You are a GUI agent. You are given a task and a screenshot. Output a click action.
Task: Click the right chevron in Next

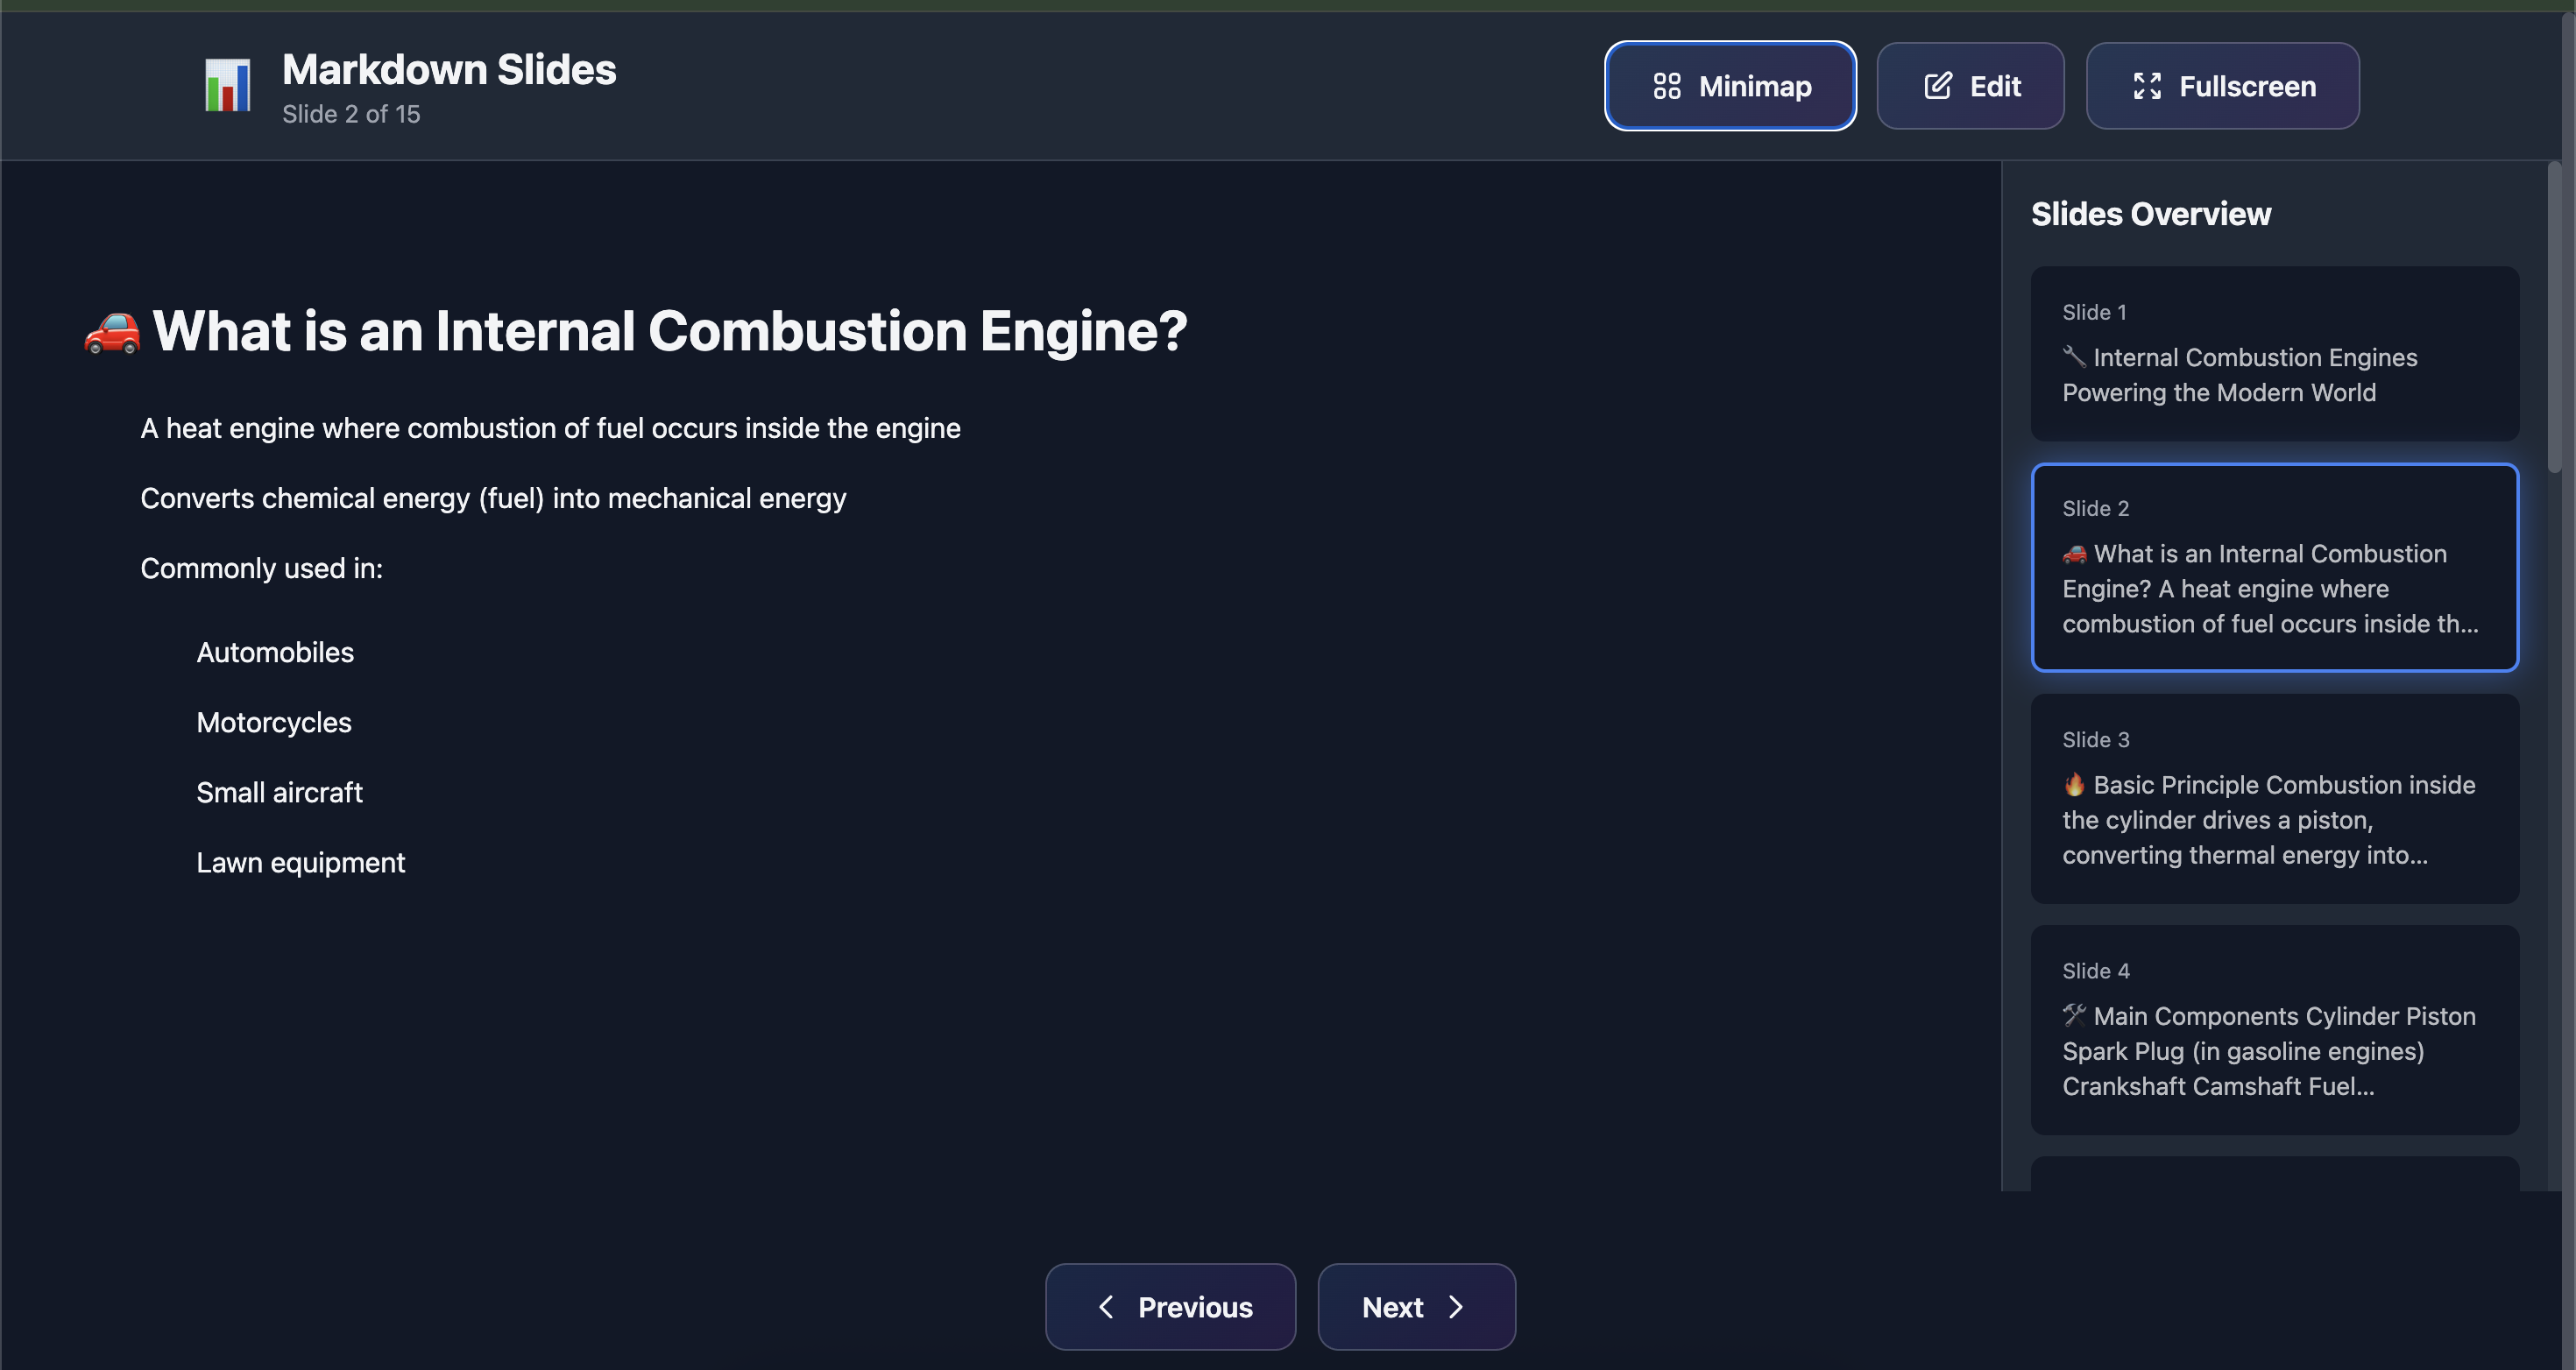(x=1456, y=1307)
